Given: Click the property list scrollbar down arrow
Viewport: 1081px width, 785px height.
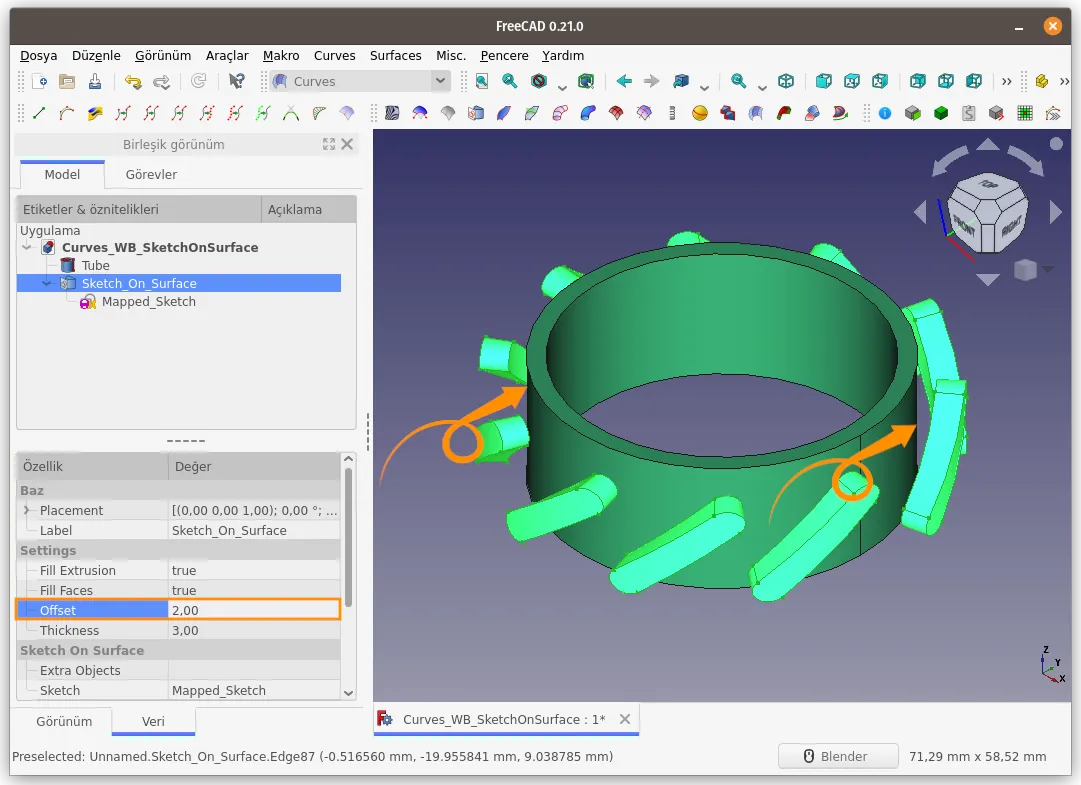Looking at the screenshot, I should click(348, 693).
